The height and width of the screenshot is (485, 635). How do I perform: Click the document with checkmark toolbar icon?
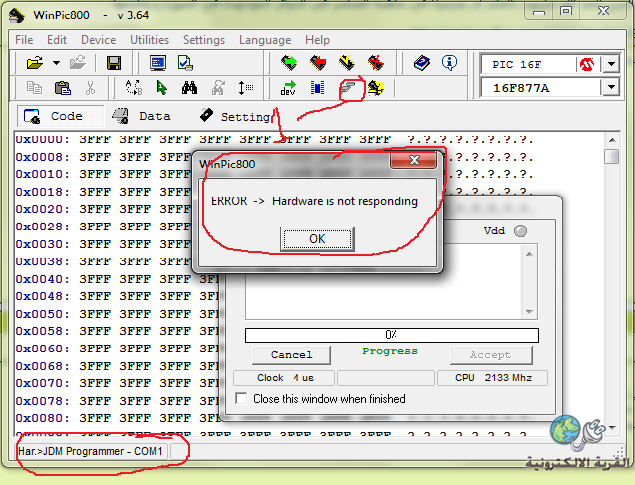click(x=185, y=63)
